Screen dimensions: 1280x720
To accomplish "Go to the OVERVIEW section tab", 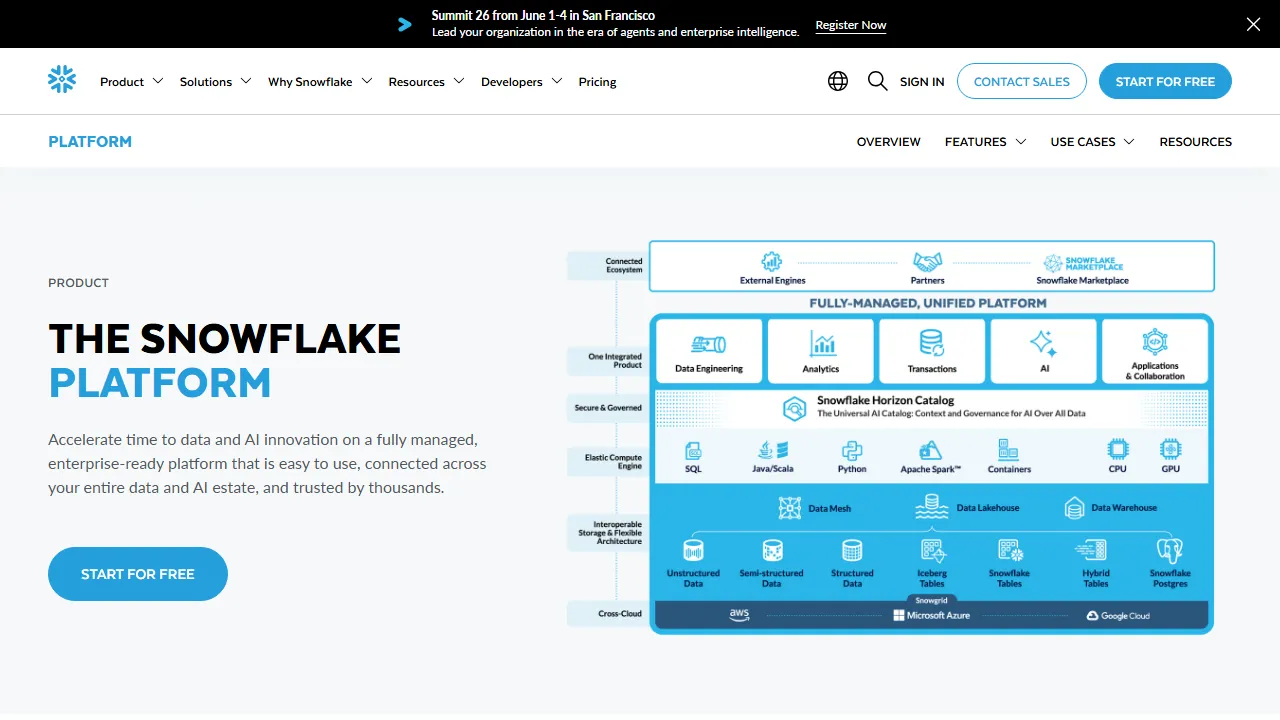I will pos(889,142).
